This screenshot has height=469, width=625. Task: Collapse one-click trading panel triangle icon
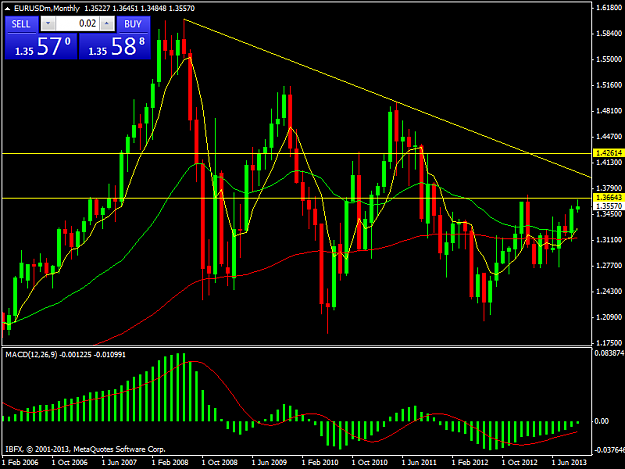coord(8,8)
